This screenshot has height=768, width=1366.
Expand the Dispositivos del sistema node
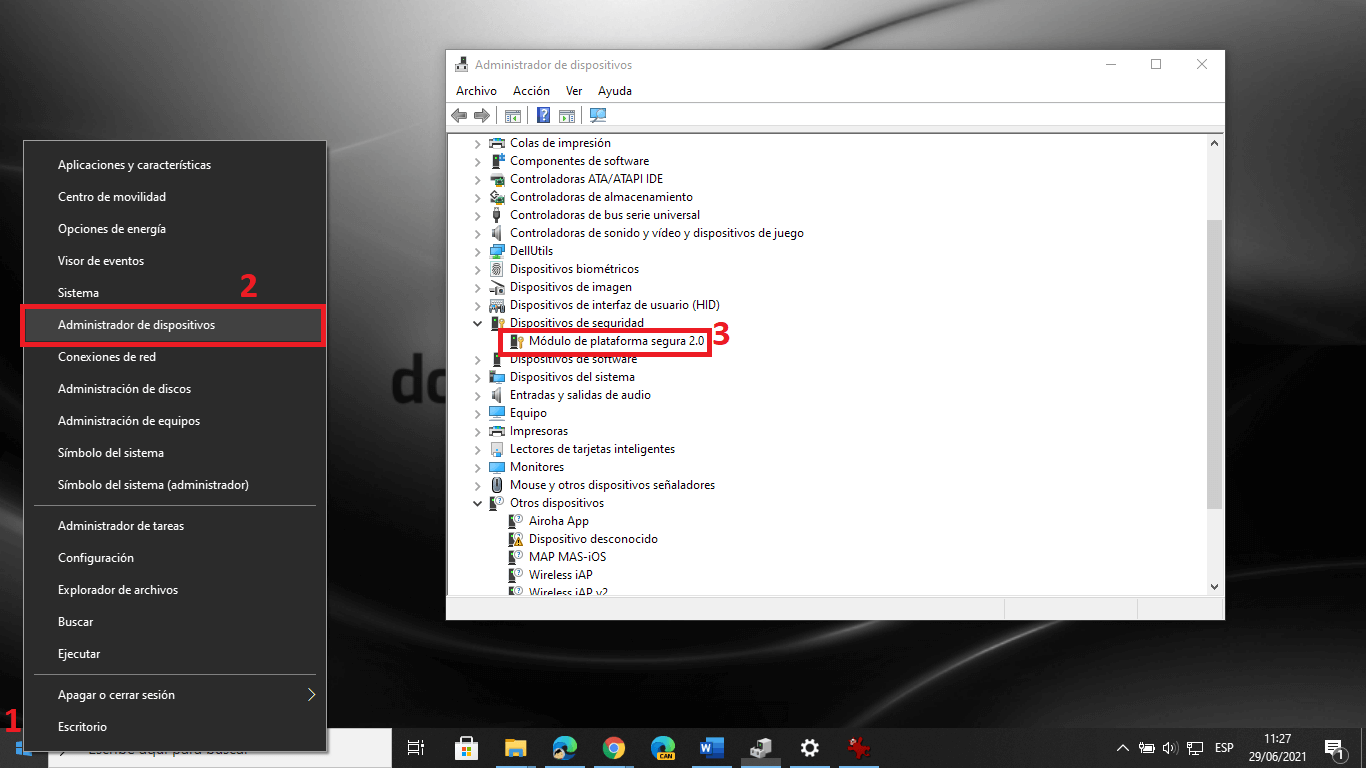tap(478, 377)
